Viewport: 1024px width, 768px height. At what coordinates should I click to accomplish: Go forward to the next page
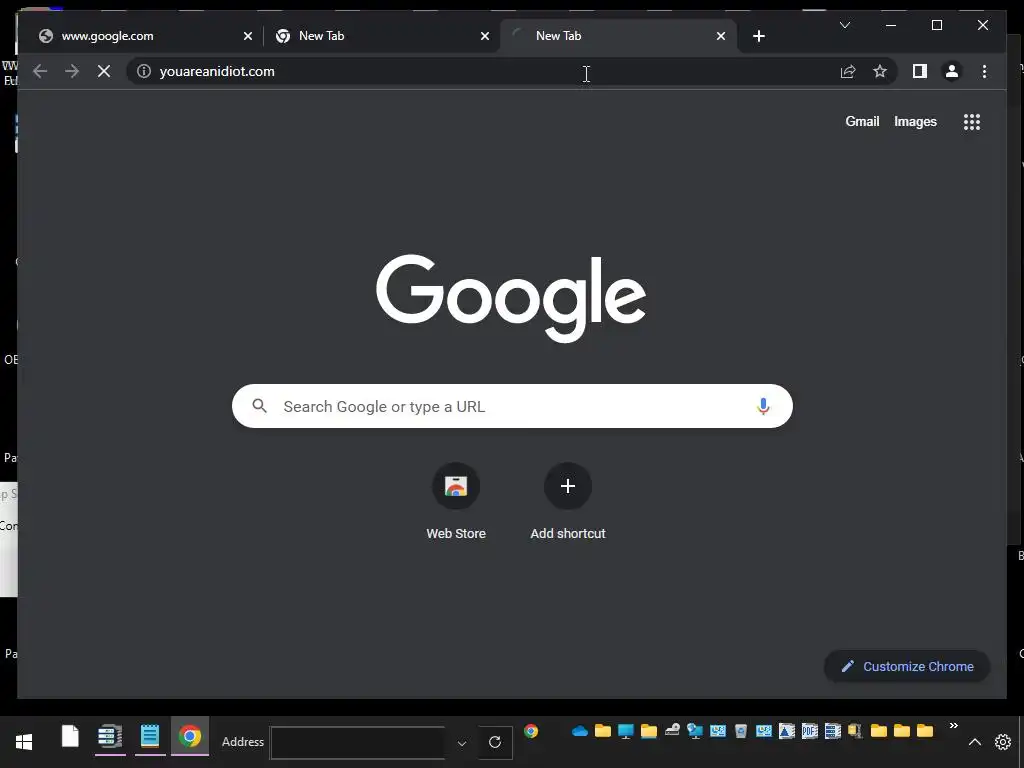click(x=72, y=71)
